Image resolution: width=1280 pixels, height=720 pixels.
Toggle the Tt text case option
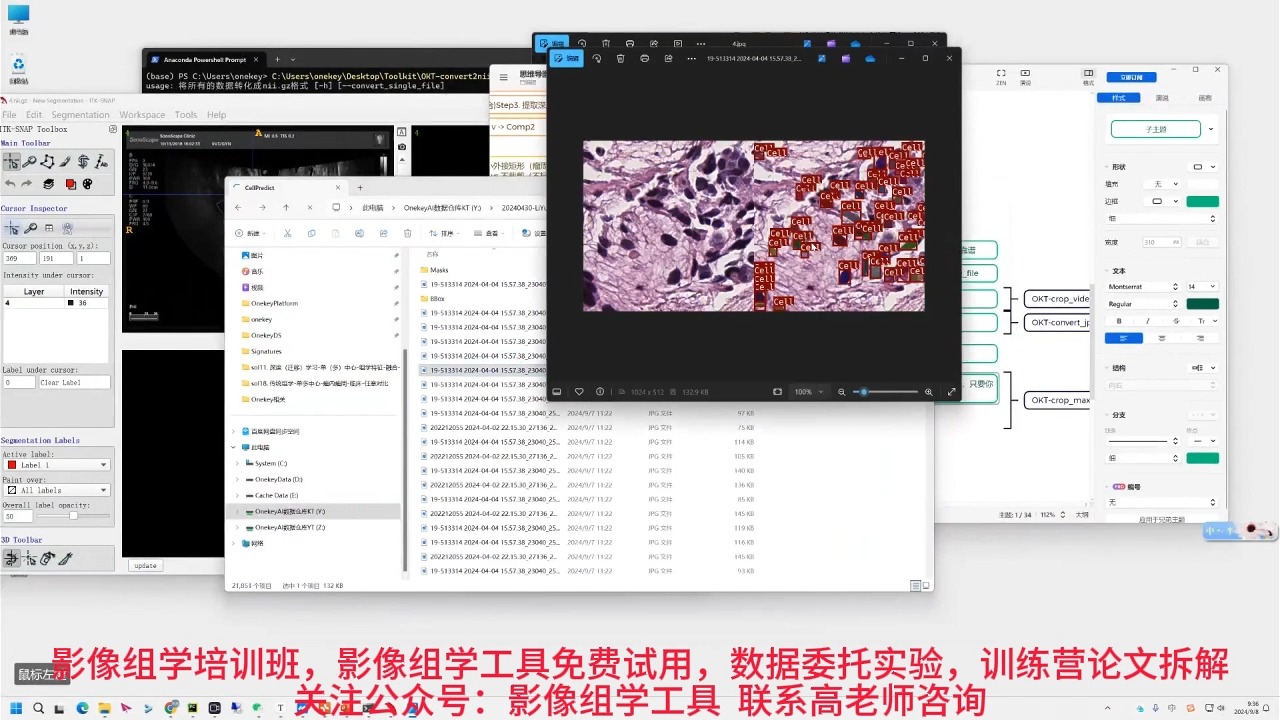pos(1202,321)
